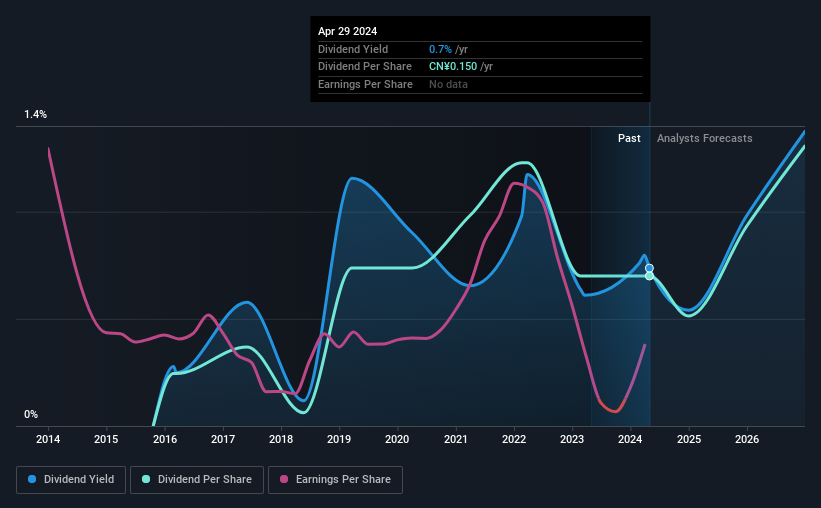Select the 2014 x-axis label
Viewport: 821px width, 508px height.
click(48, 439)
